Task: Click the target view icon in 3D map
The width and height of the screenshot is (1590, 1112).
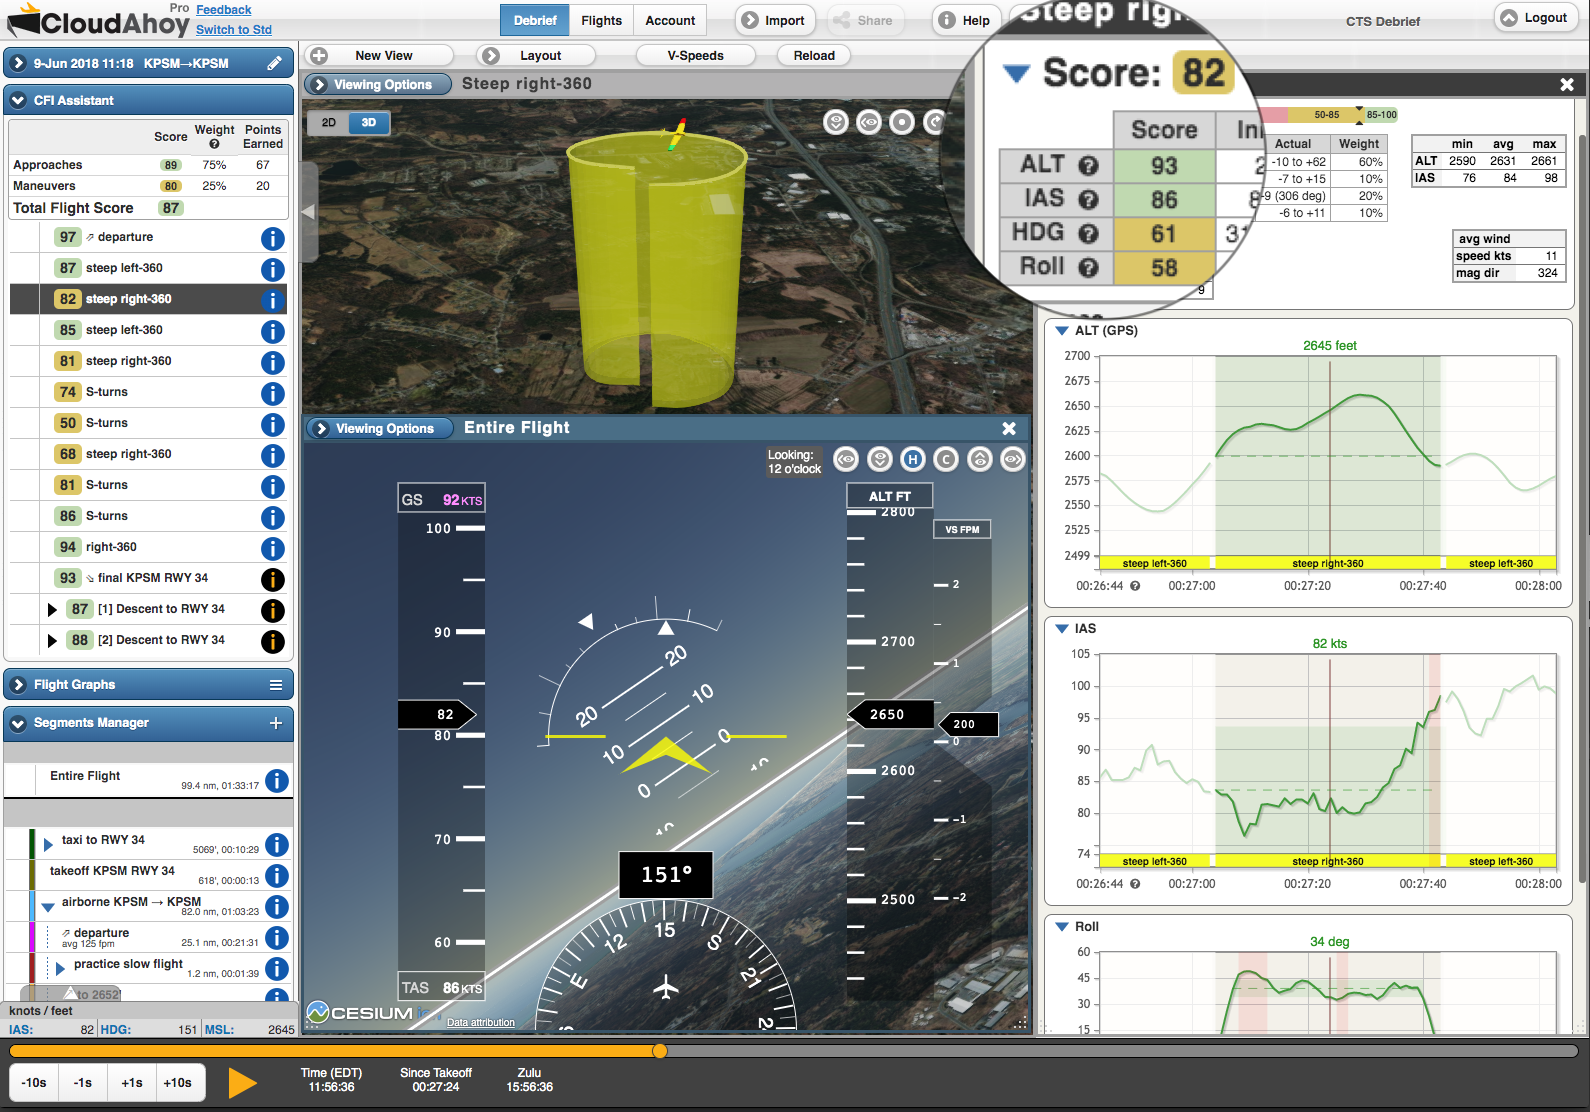Action: (x=902, y=122)
